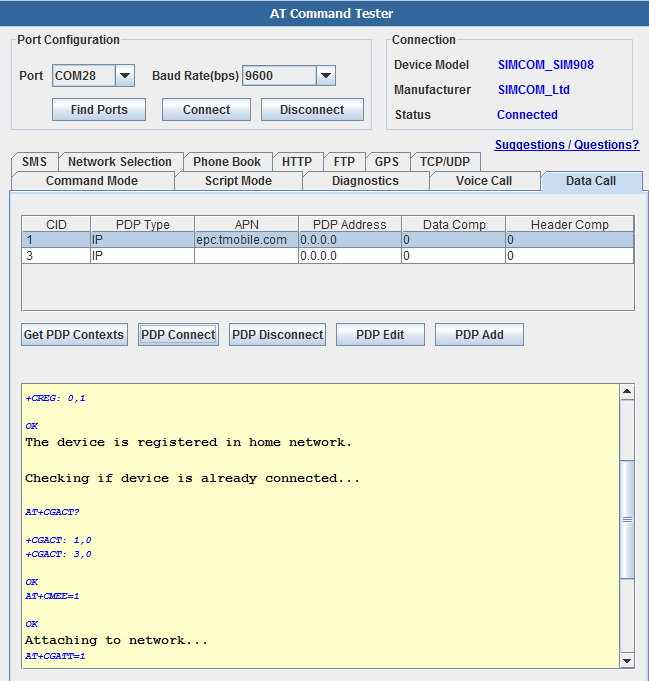The image size is (649, 681).
Task: Click the Connected status text
Action: point(527,115)
